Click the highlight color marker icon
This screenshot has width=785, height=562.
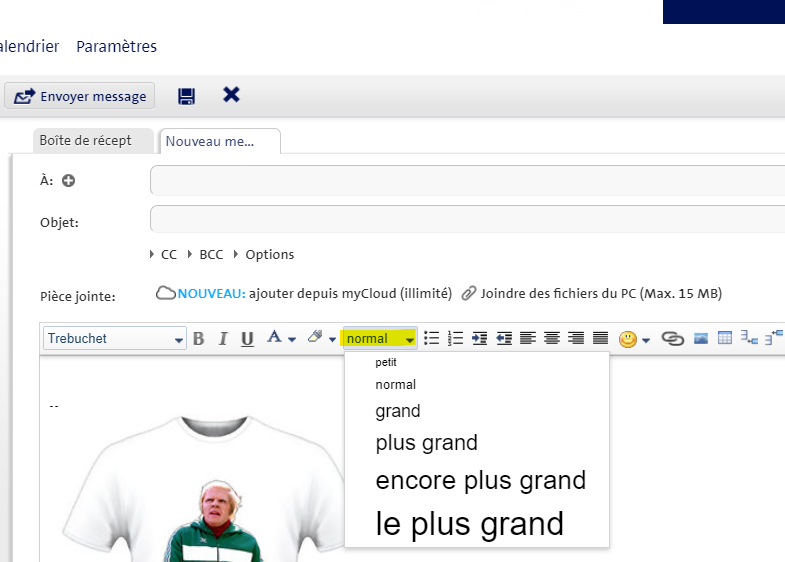(315, 336)
